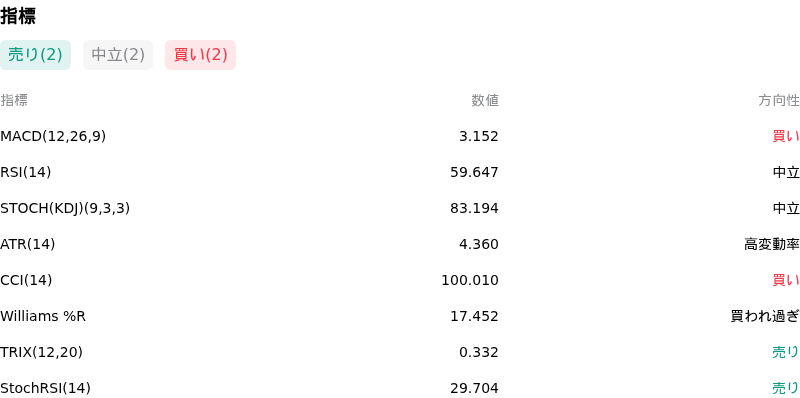Click the 買われ過ぎ signal for Williams %R
This screenshot has width=800, height=398.
765,316
